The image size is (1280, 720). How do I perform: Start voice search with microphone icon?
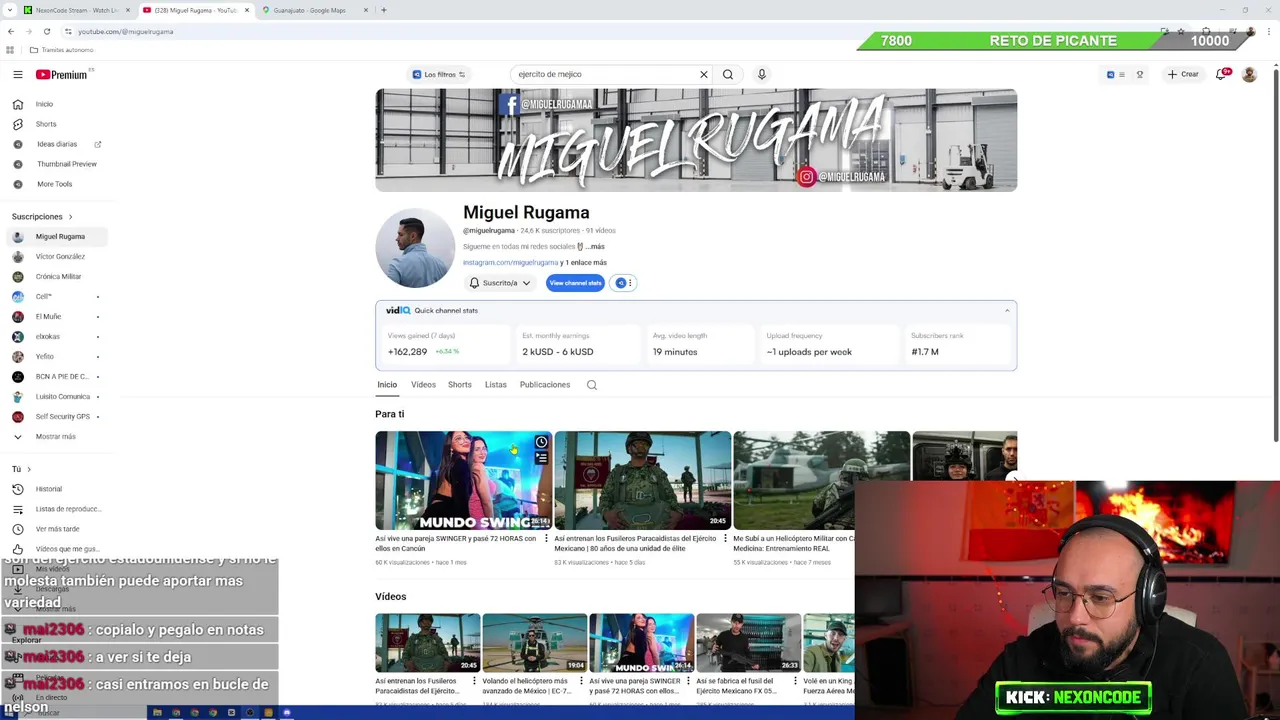[x=762, y=74]
